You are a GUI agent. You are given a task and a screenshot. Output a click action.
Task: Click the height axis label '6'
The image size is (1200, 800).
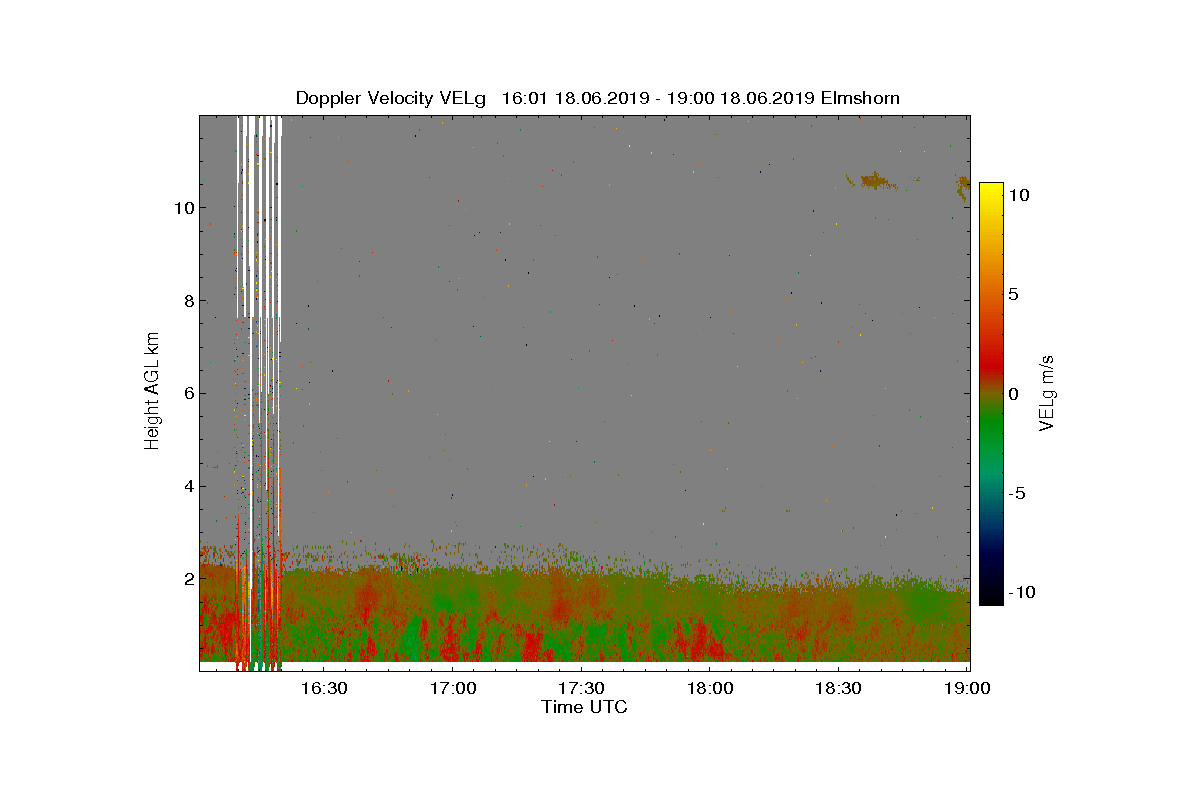click(187, 393)
